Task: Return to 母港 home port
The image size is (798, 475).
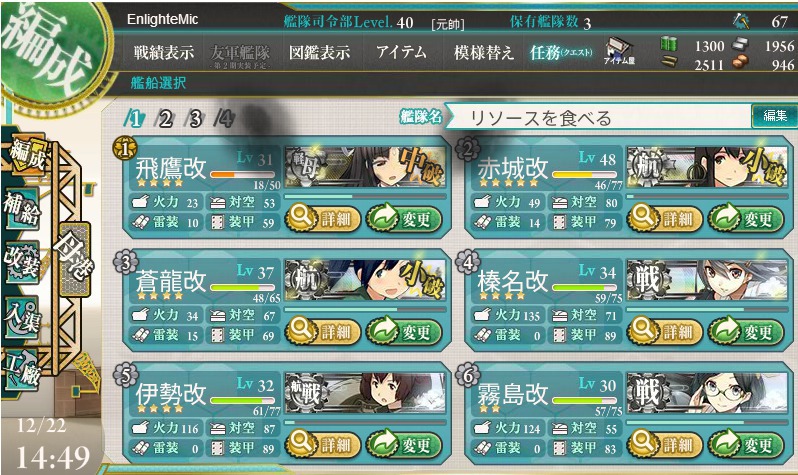Action: (x=74, y=259)
